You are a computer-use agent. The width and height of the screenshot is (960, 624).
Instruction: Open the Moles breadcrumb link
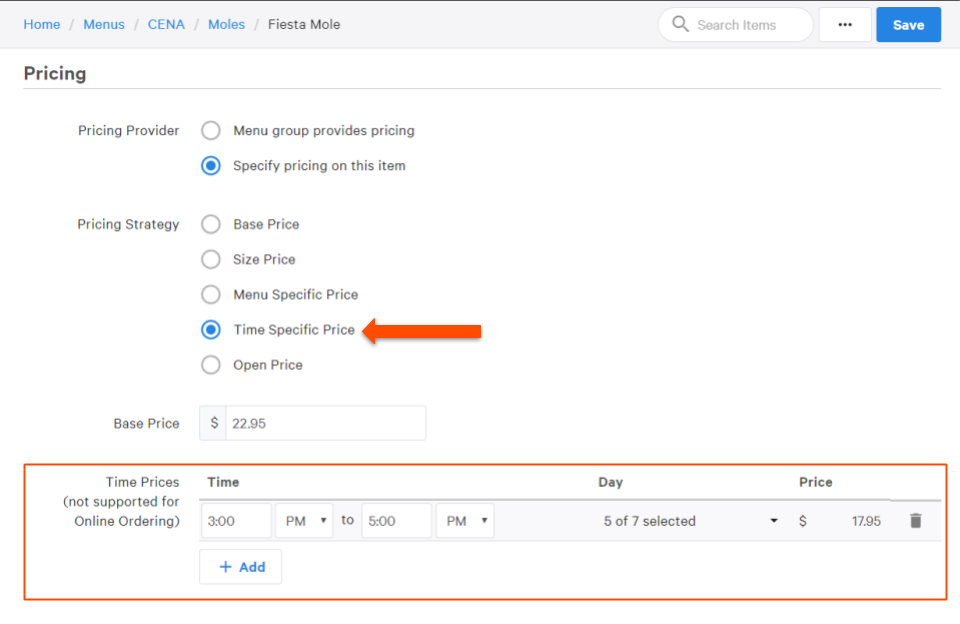click(x=226, y=24)
